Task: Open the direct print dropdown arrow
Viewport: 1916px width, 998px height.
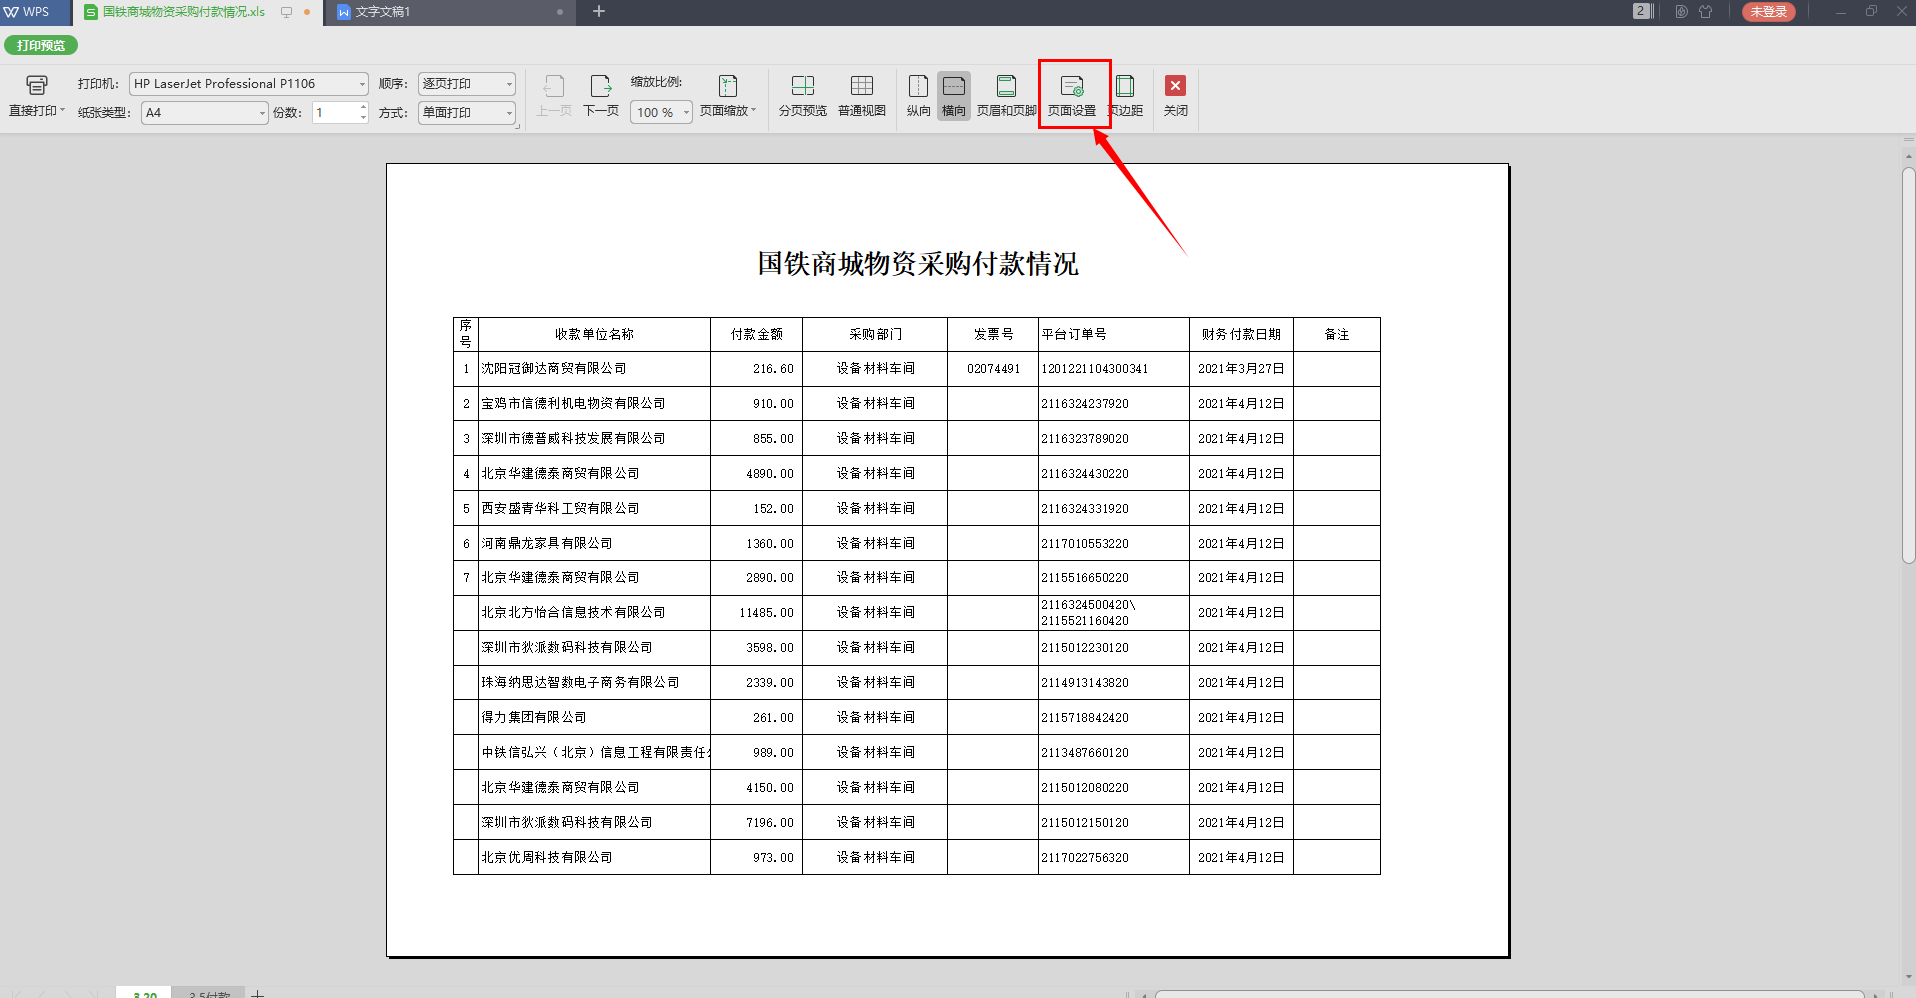Action: click(x=62, y=110)
